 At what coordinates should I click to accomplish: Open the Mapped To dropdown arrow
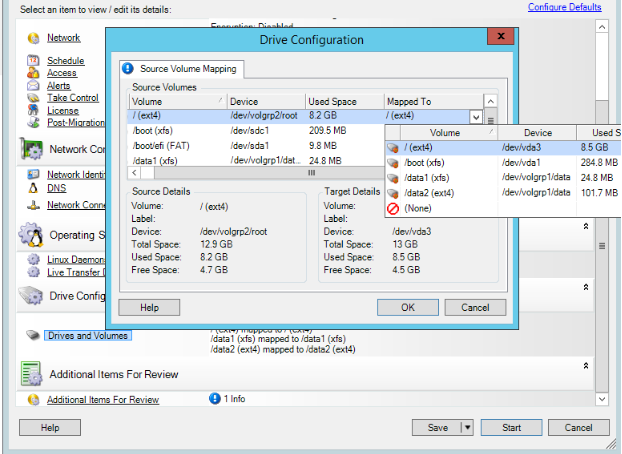click(x=475, y=116)
